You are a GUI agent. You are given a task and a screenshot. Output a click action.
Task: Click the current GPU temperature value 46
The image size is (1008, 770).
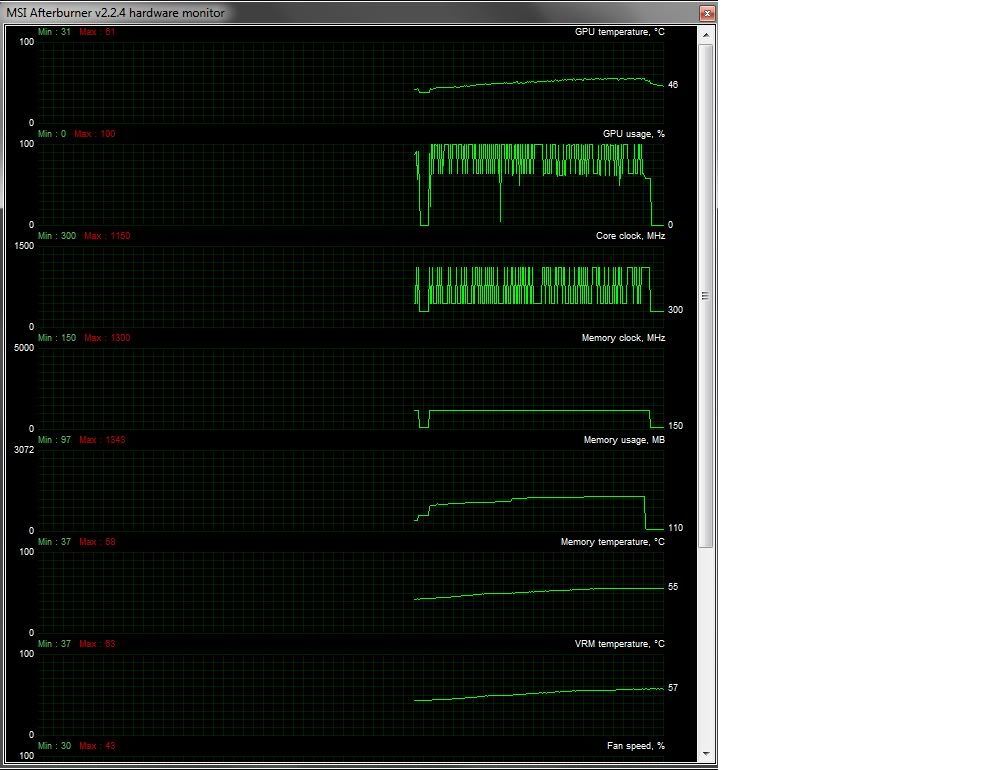coord(672,85)
